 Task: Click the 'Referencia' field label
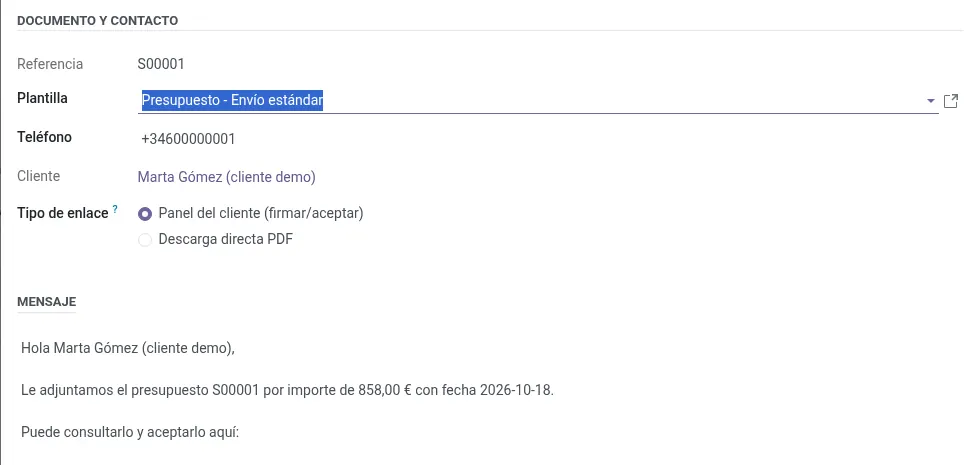(50, 64)
